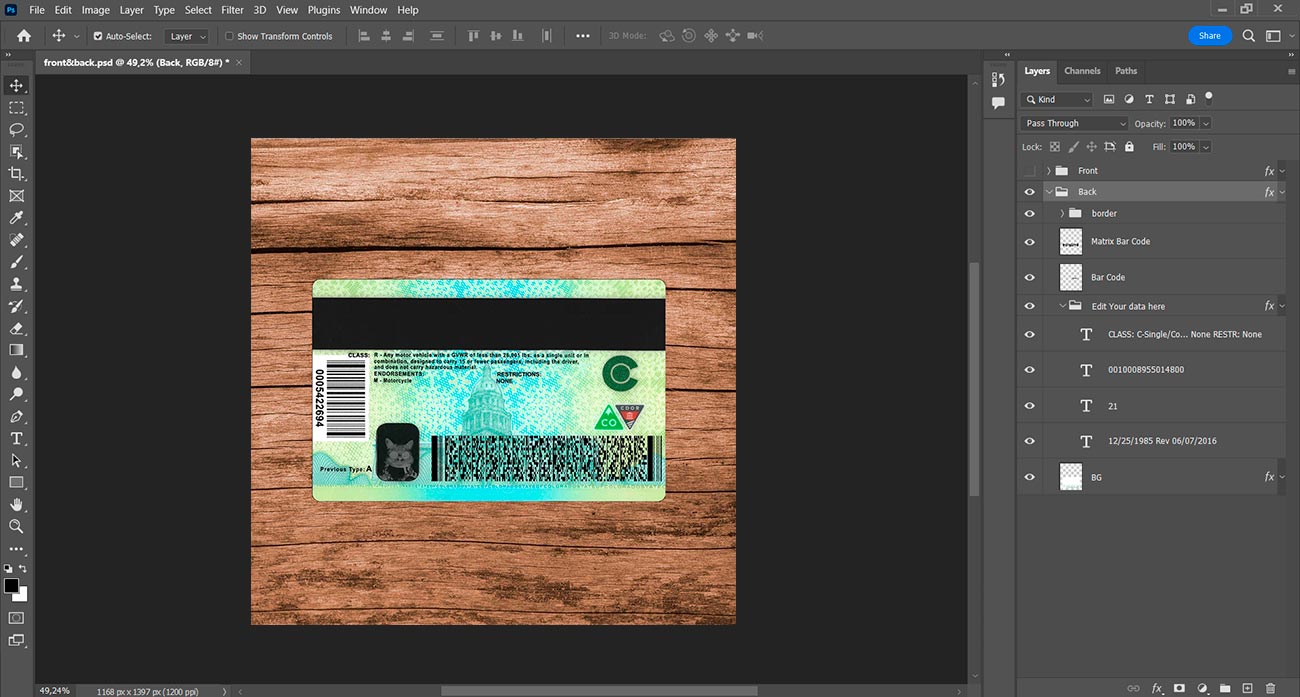
Task: Expand the border layer group
Action: (x=1061, y=214)
